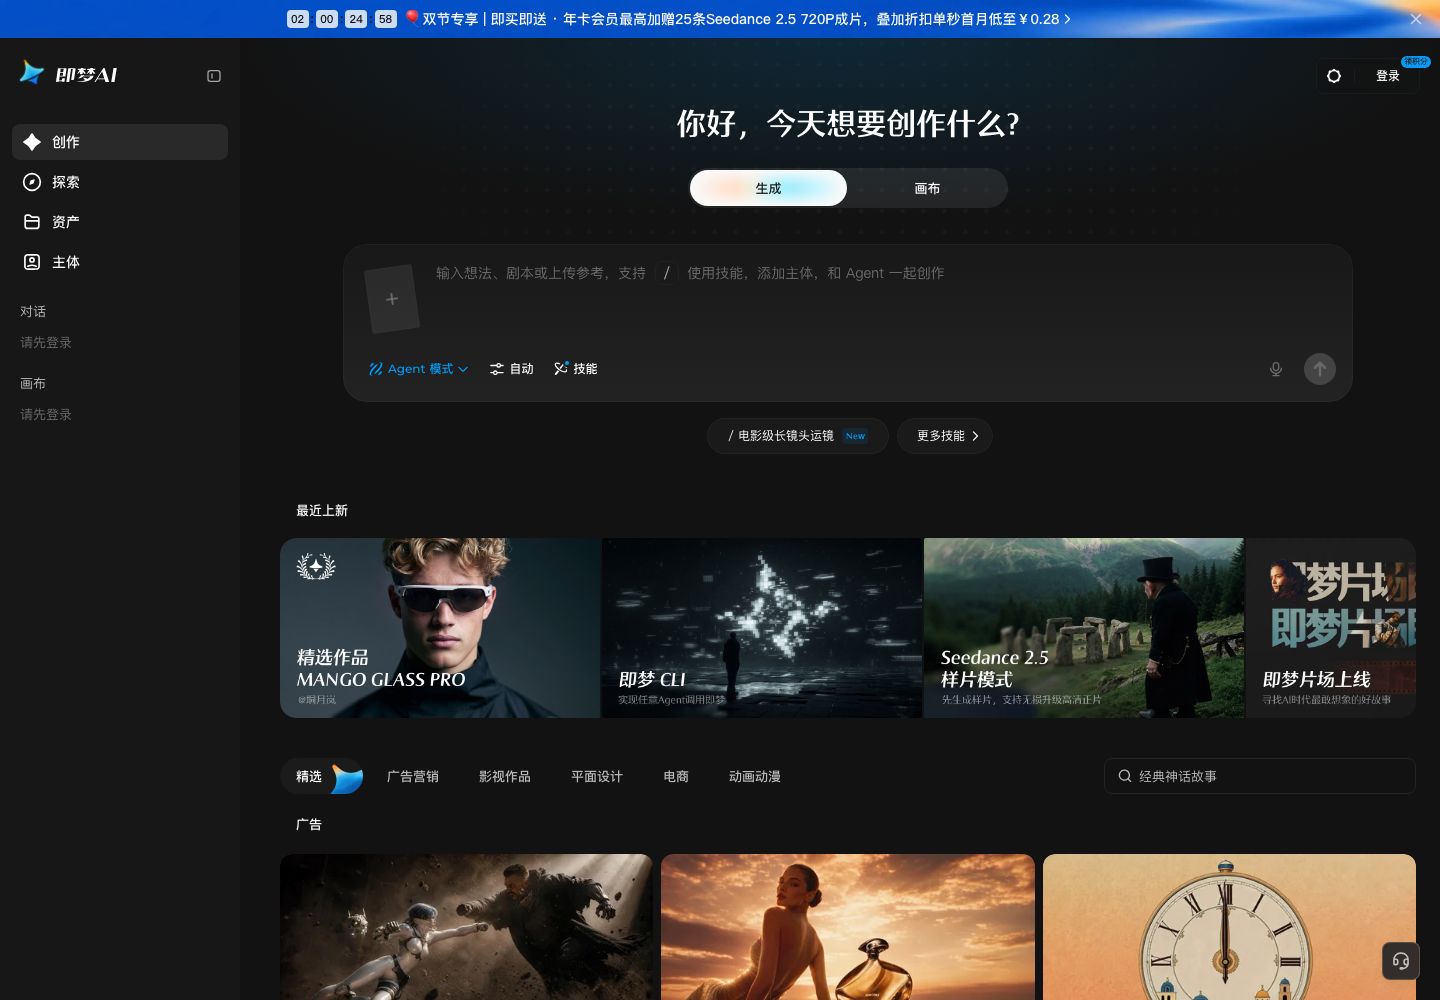This screenshot has width=1440, height=1000.
Task: Close the top promotion banner
Action: 1416,19
